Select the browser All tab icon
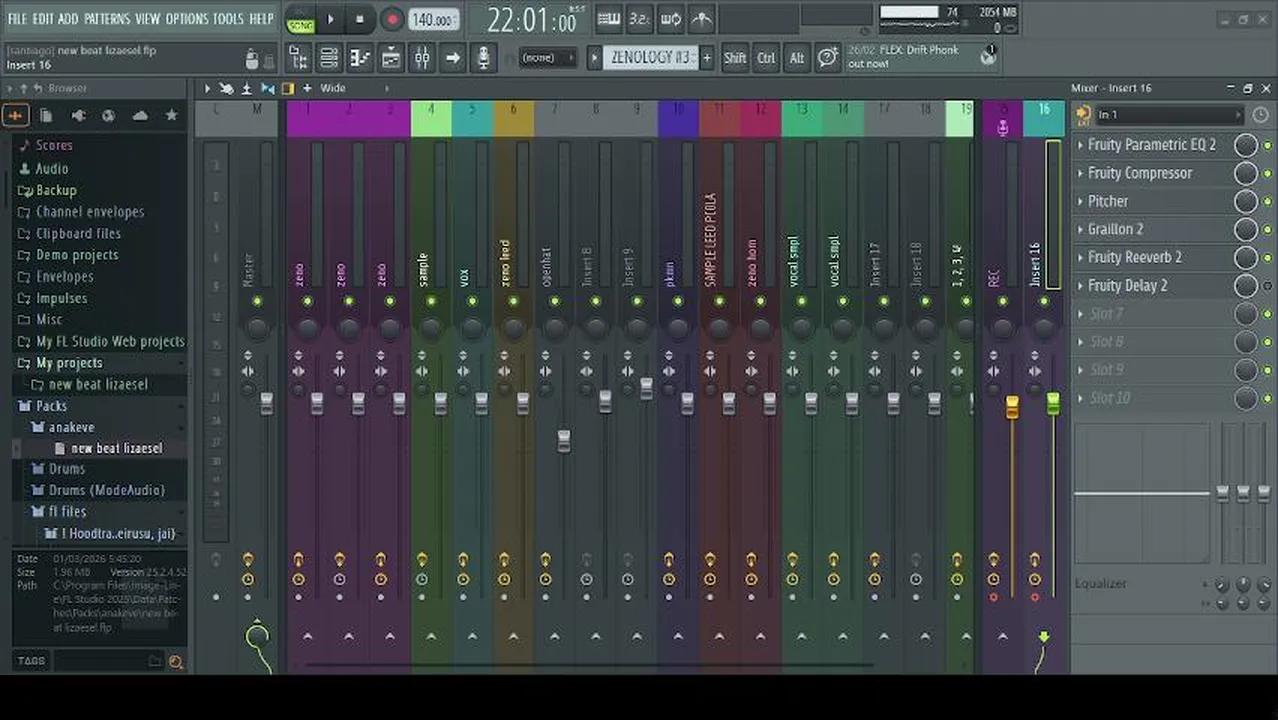Viewport: 1278px width, 720px height. [15, 116]
